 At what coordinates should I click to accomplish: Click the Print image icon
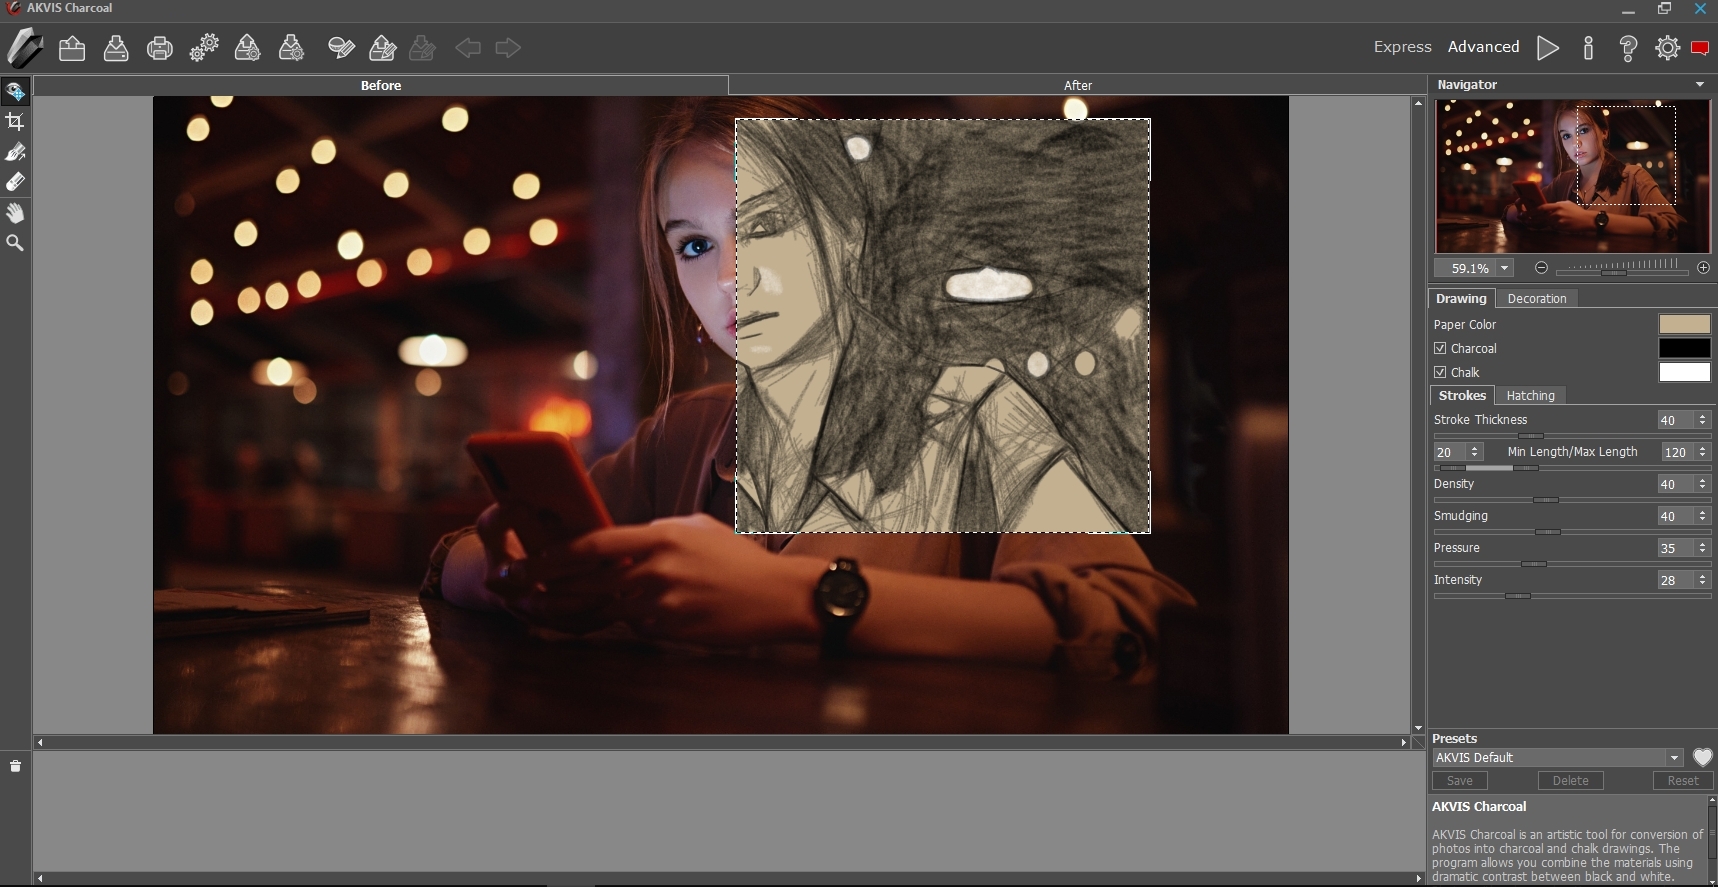pos(160,48)
